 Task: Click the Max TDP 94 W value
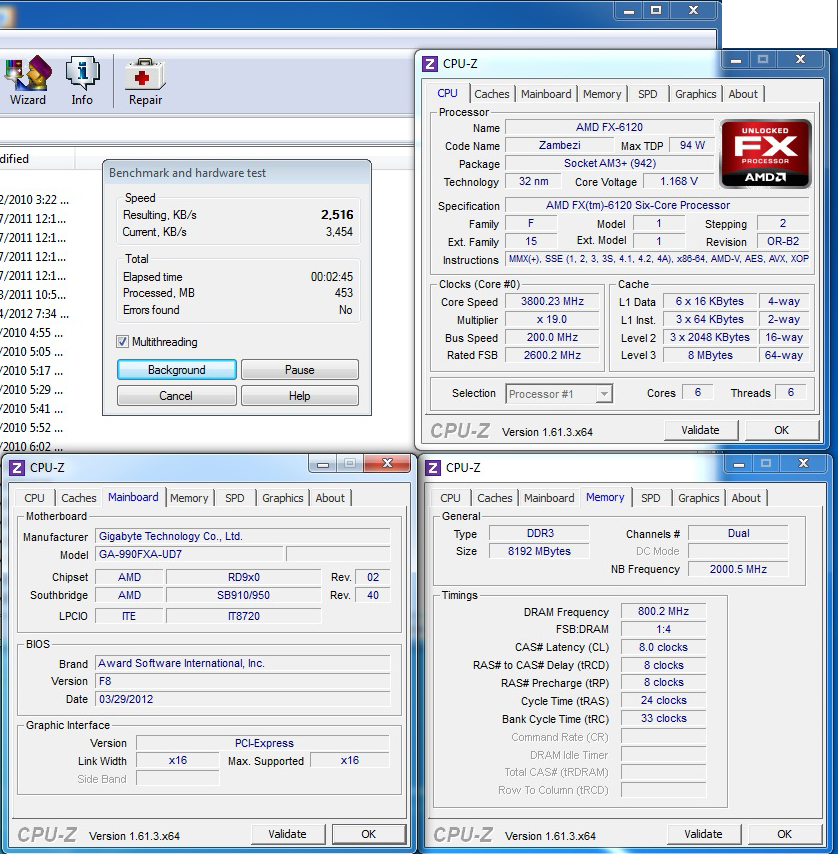pyautogui.click(x=692, y=145)
